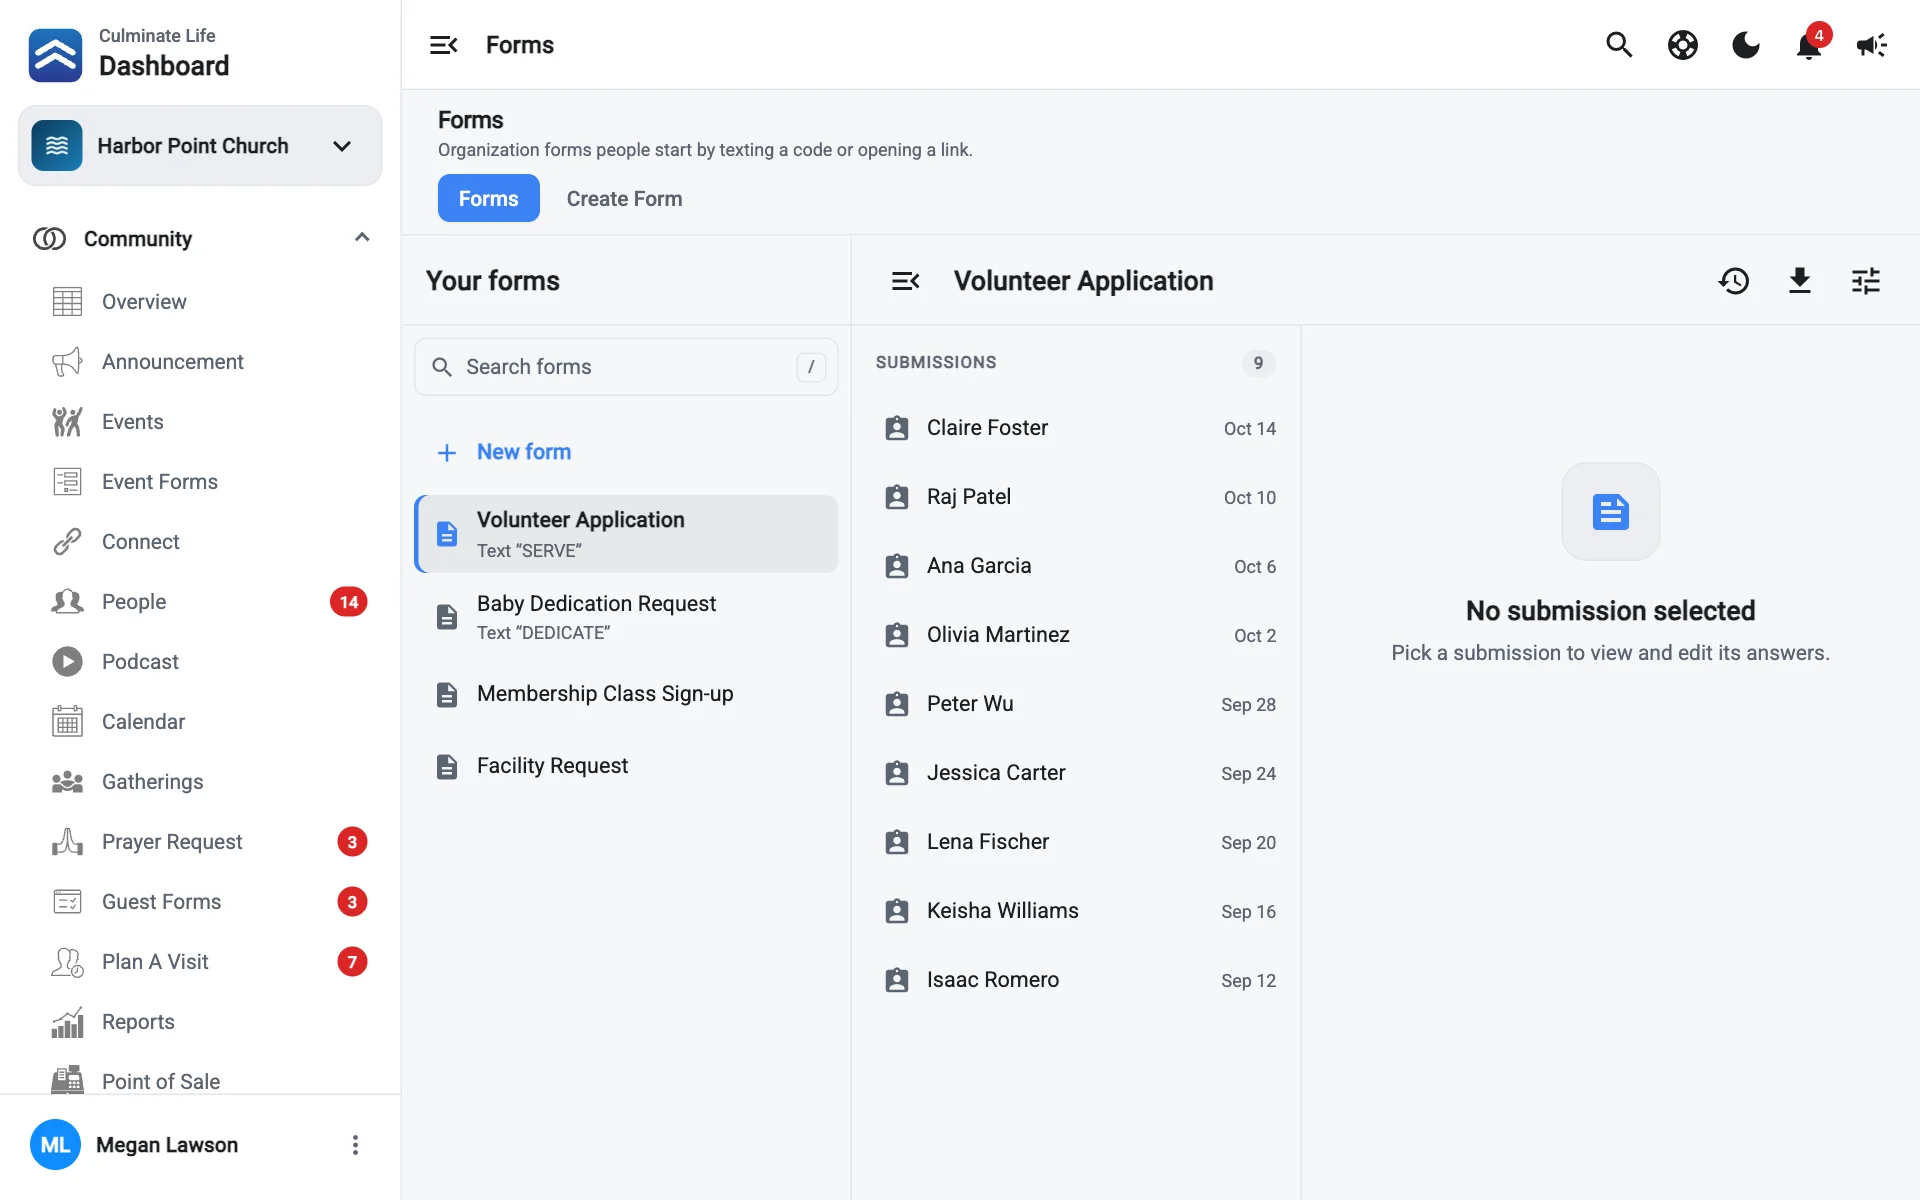Open Events in sidebar

point(200,422)
